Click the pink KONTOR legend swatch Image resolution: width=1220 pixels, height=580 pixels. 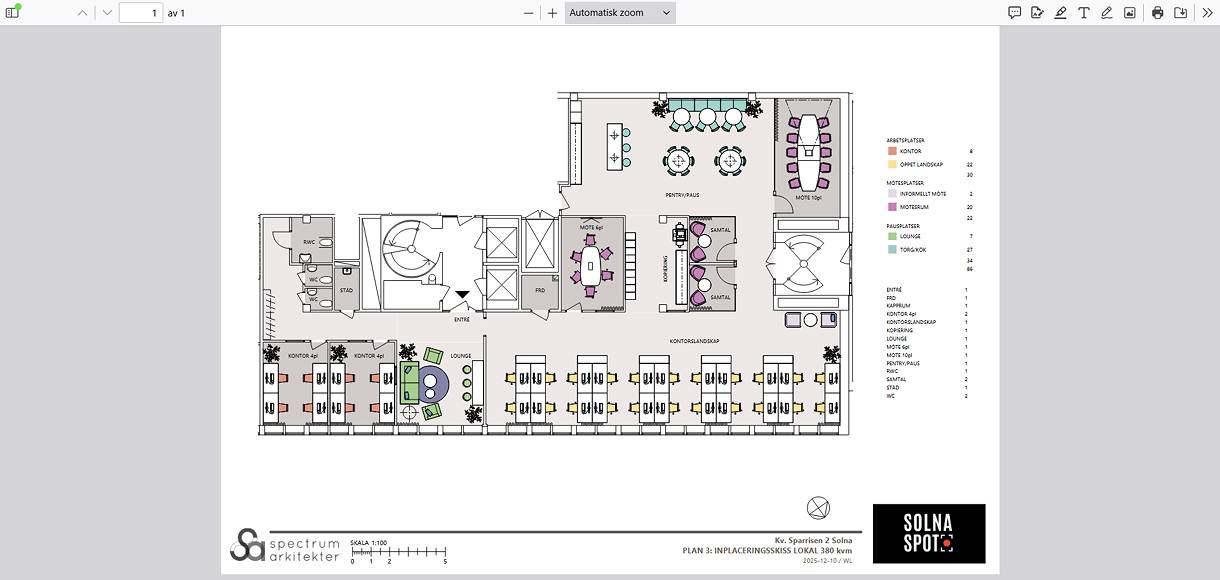pos(891,151)
